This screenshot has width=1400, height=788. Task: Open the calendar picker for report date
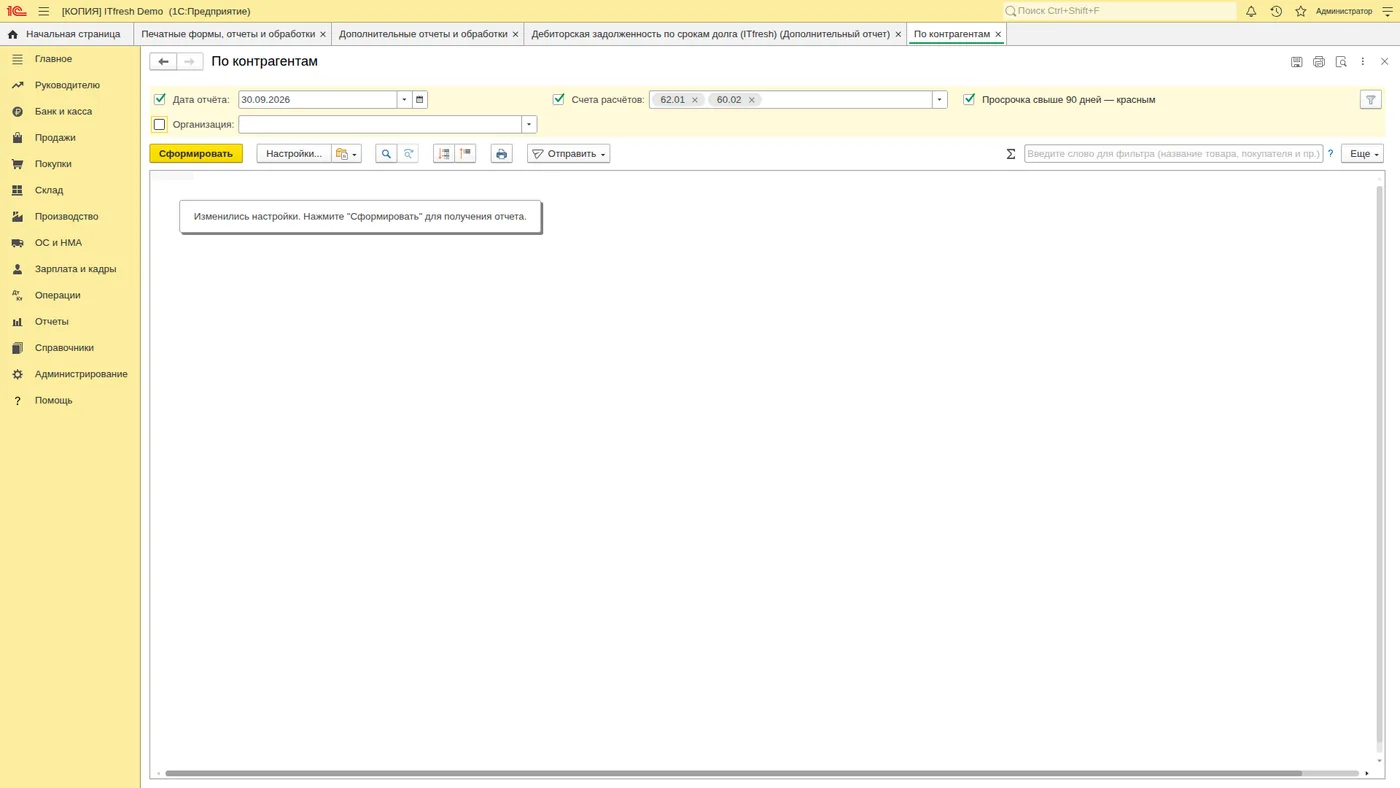coord(420,100)
